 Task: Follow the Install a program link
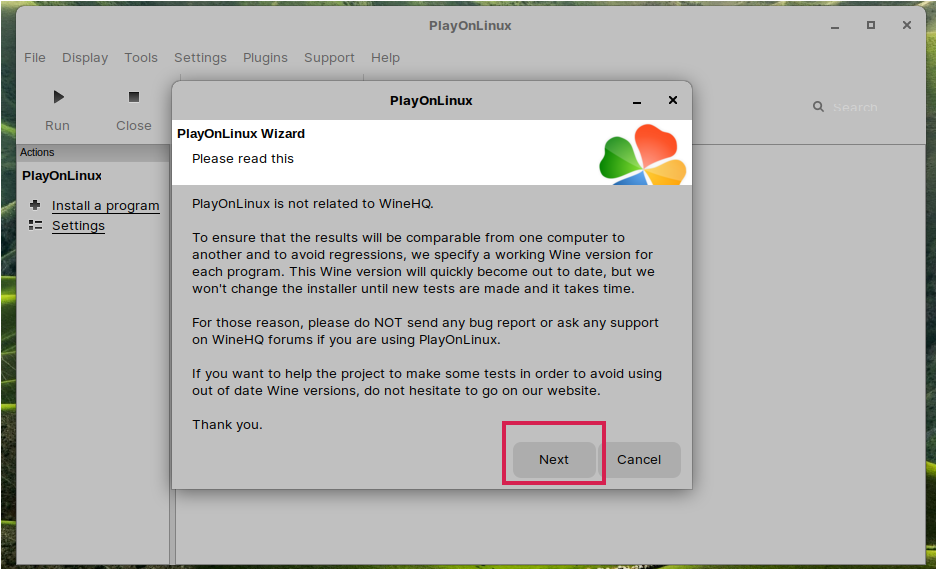[106, 205]
